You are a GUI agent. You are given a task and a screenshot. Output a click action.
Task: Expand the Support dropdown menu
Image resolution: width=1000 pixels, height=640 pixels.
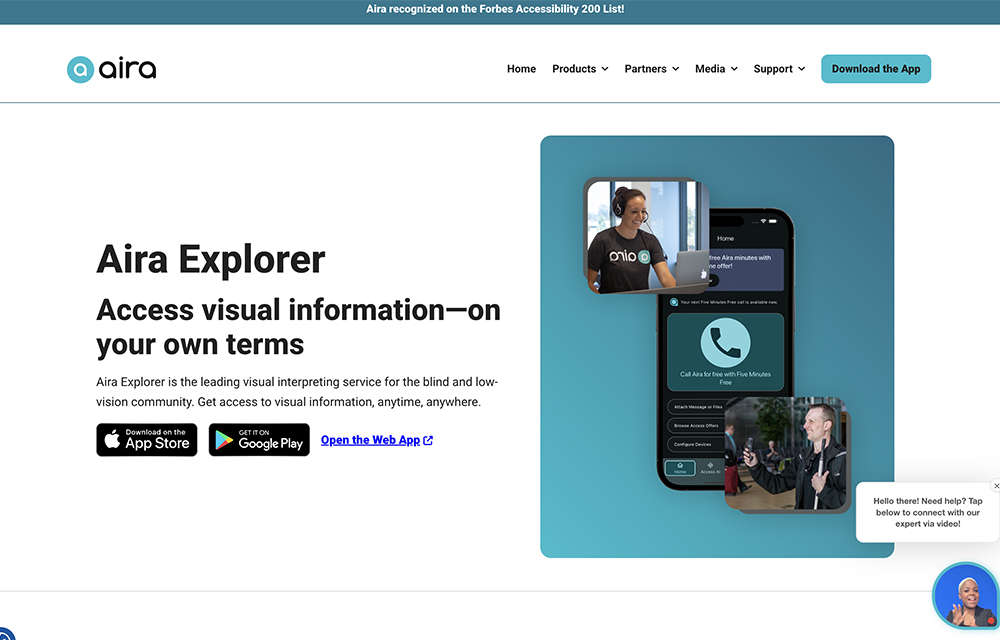tap(779, 69)
